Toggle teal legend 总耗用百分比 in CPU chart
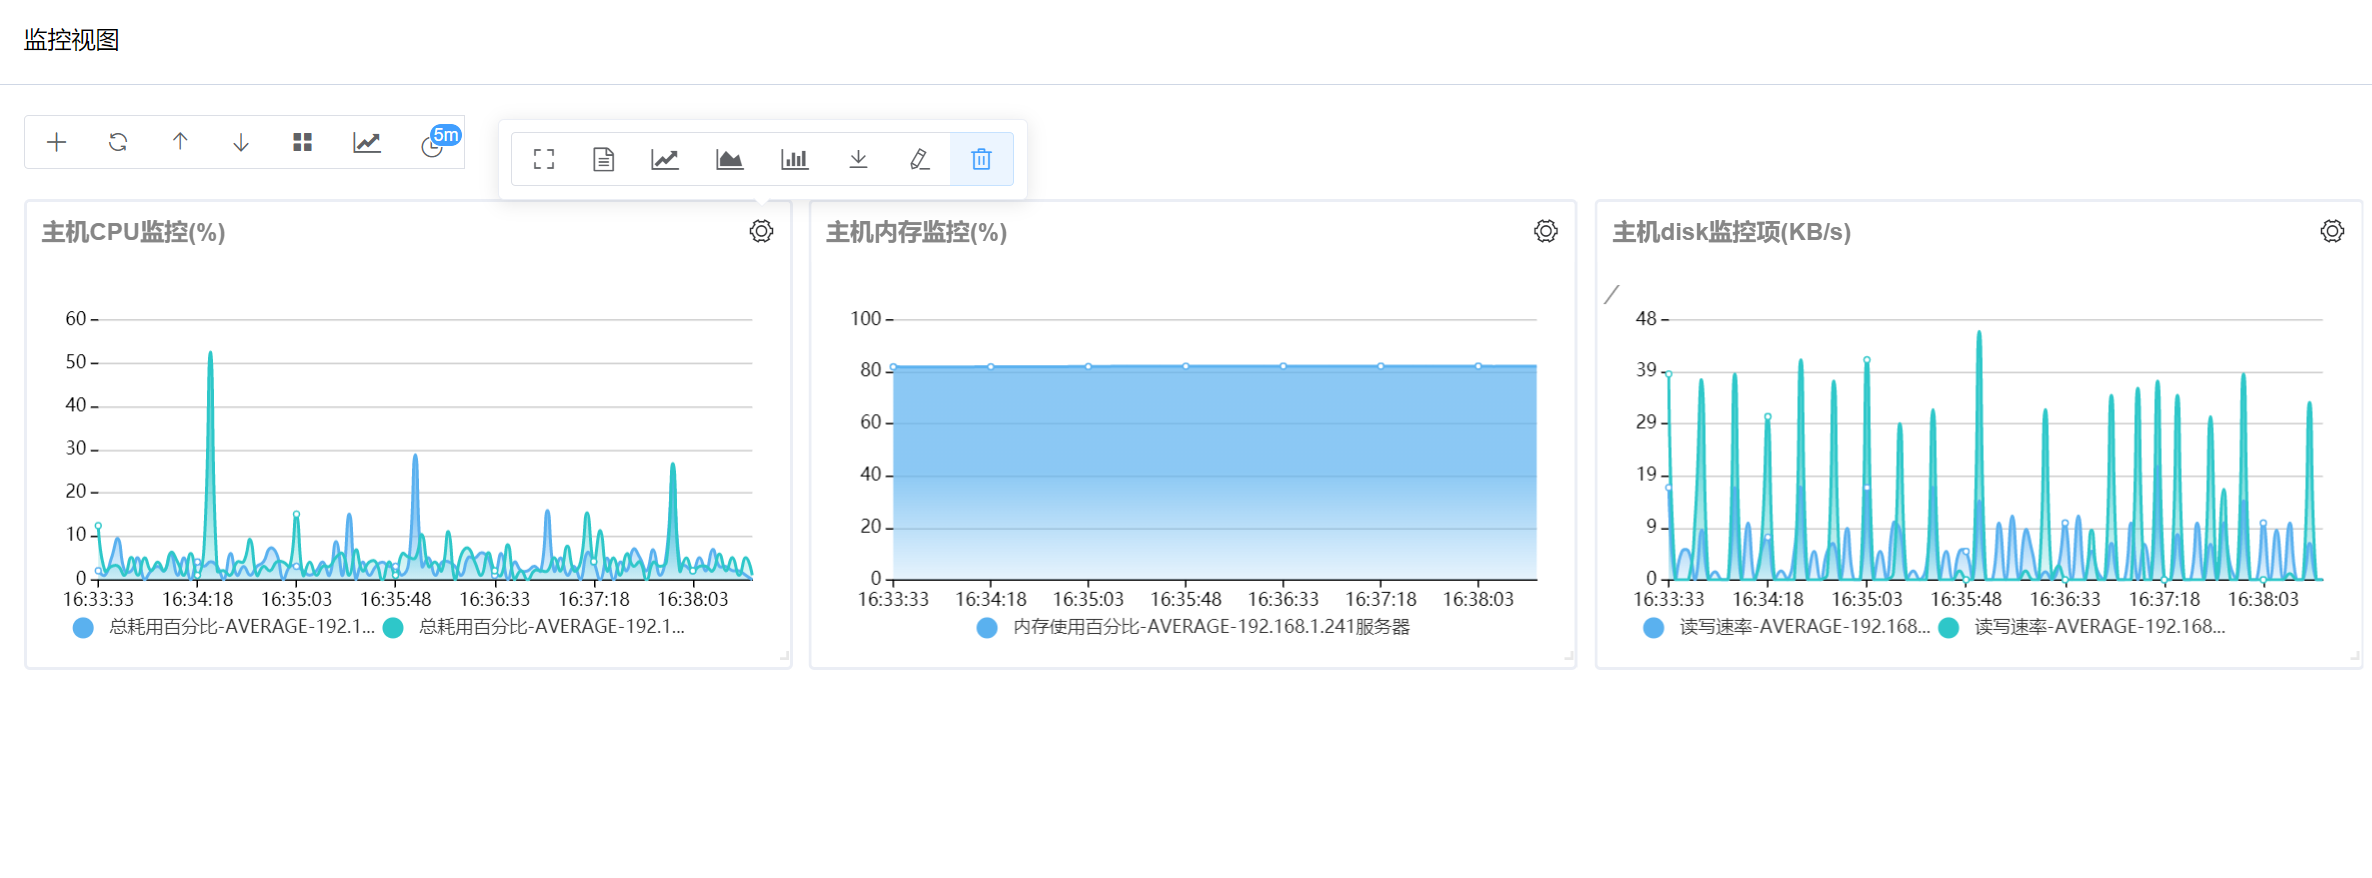 (x=535, y=627)
